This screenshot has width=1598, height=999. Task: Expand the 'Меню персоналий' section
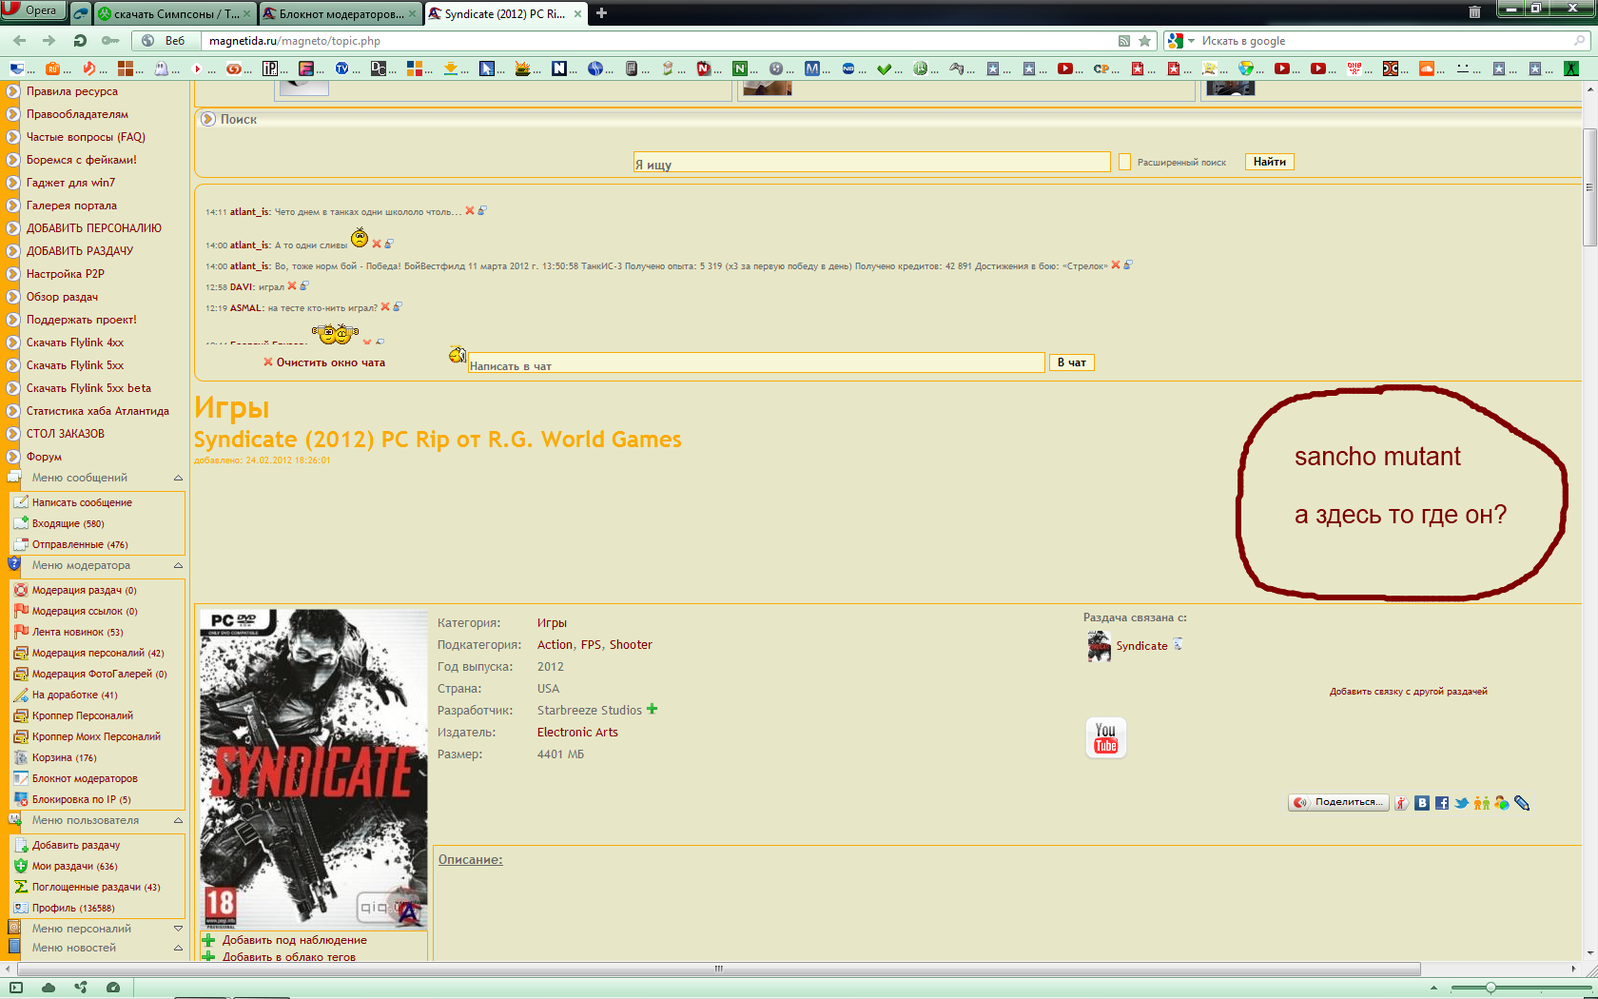pyautogui.click(x=178, y=929)
